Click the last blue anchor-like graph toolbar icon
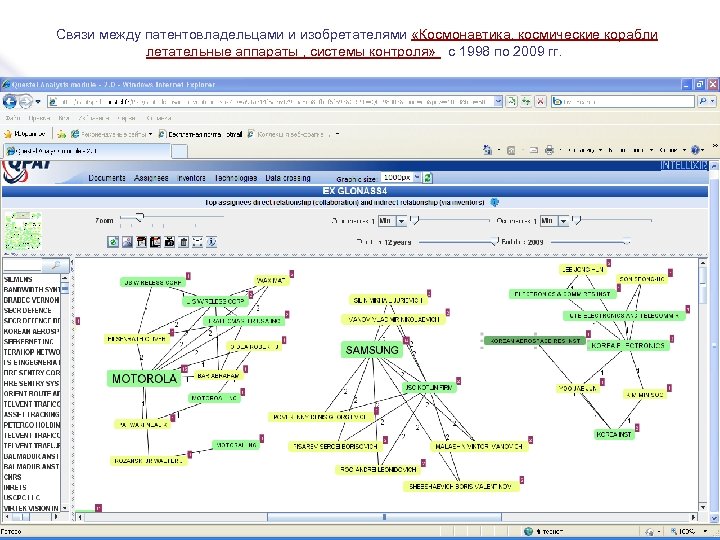This screenshot has width=720, height=540. tap(211, 242)
